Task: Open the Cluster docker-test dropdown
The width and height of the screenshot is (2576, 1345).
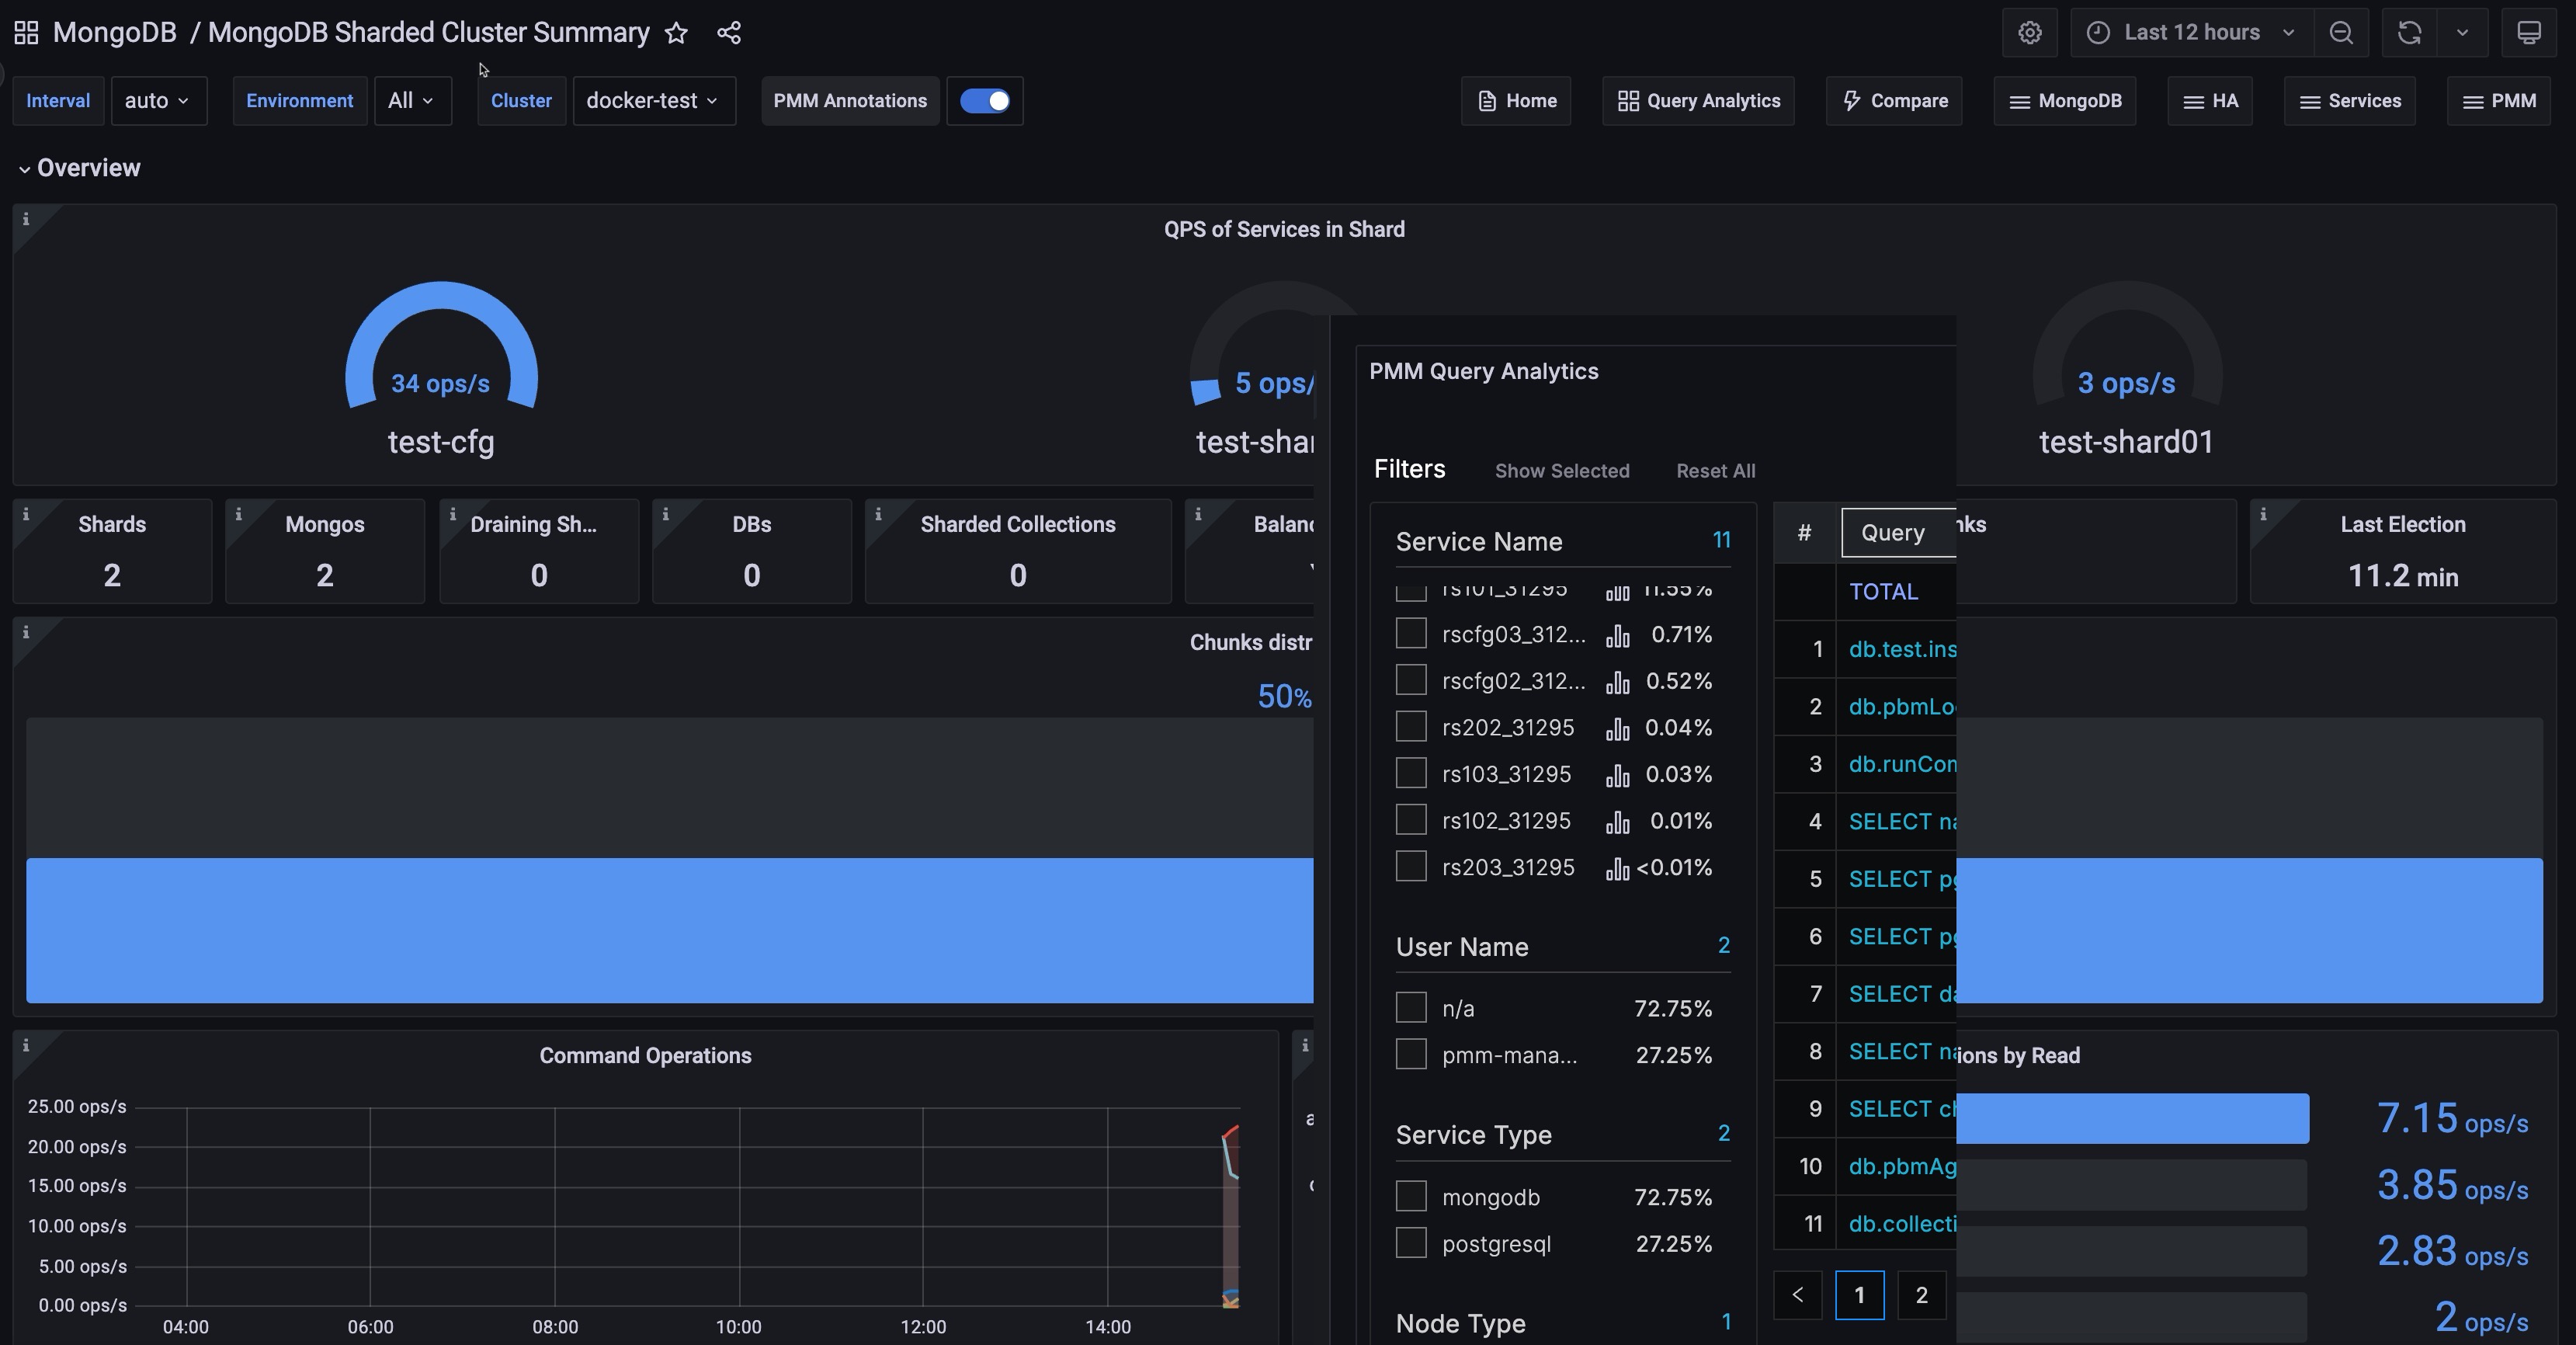Action: 653,101
